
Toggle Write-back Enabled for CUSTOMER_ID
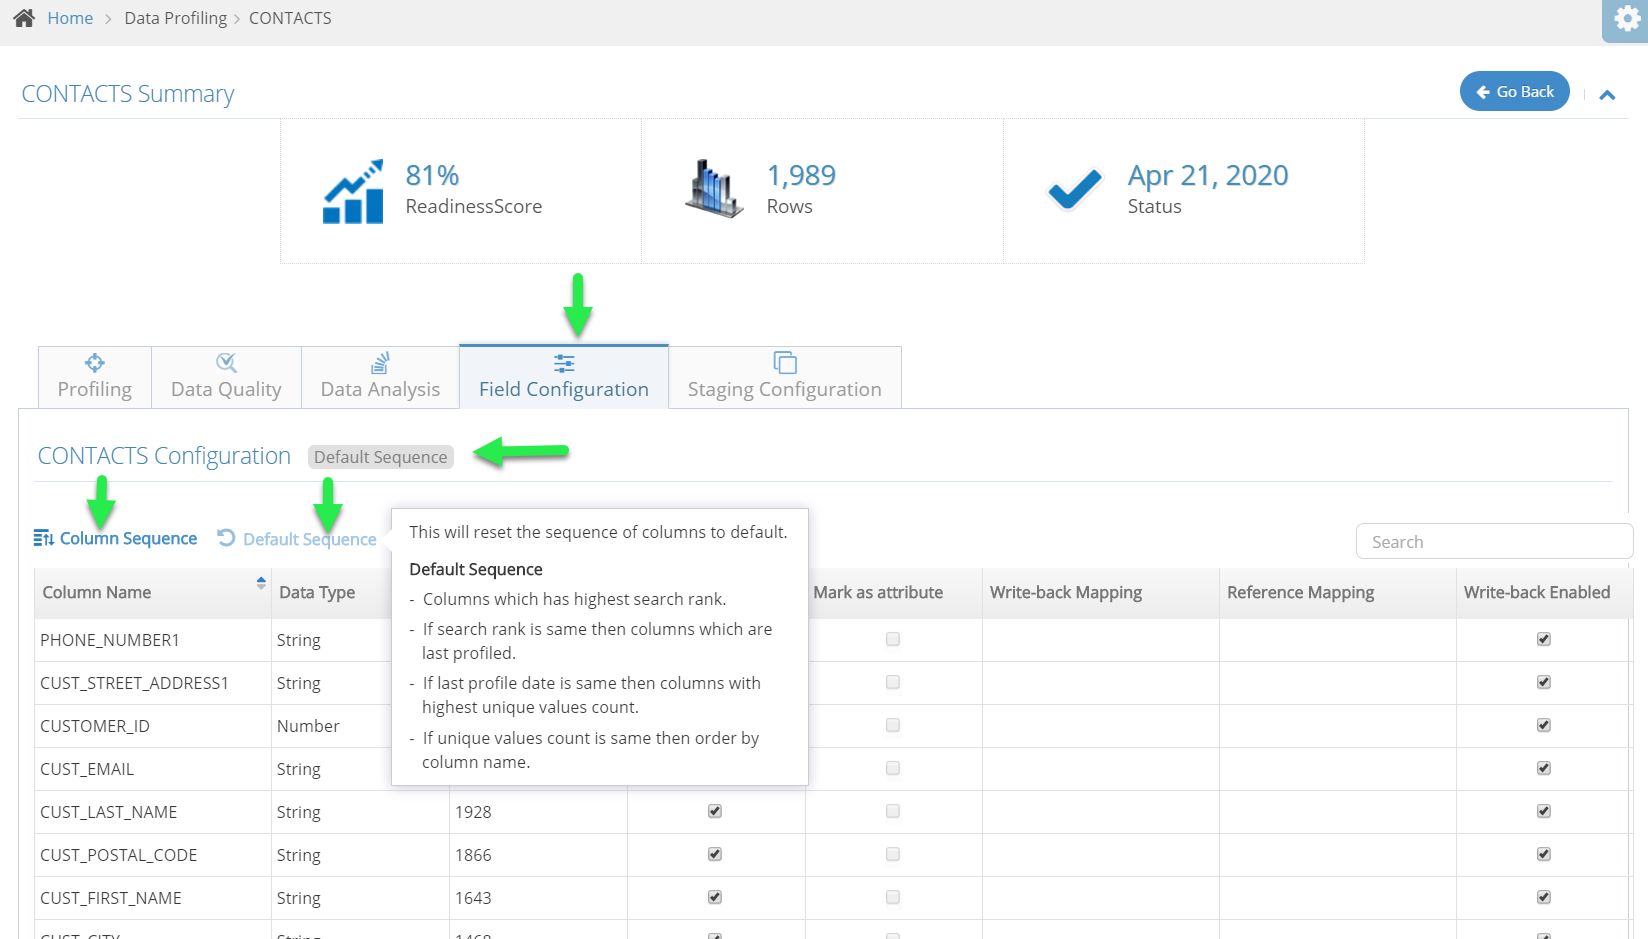pos(1544,725)
